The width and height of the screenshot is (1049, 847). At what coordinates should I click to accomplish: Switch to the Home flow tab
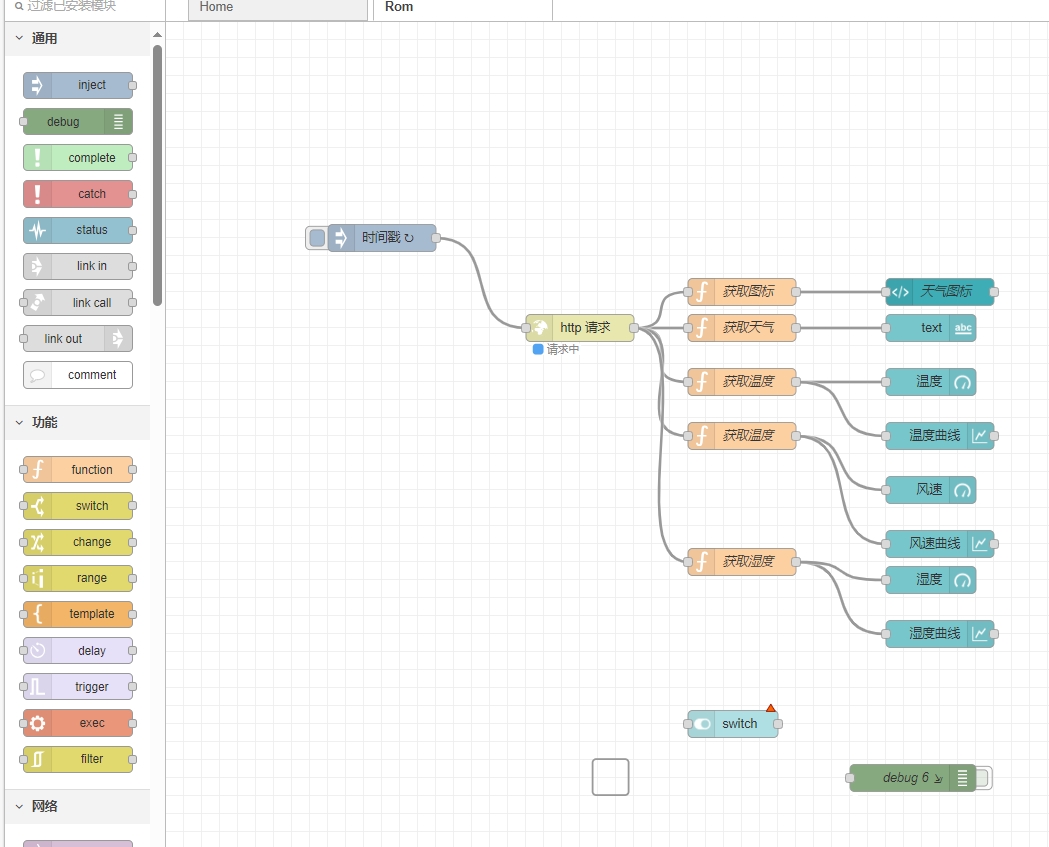tap(277, 8)
